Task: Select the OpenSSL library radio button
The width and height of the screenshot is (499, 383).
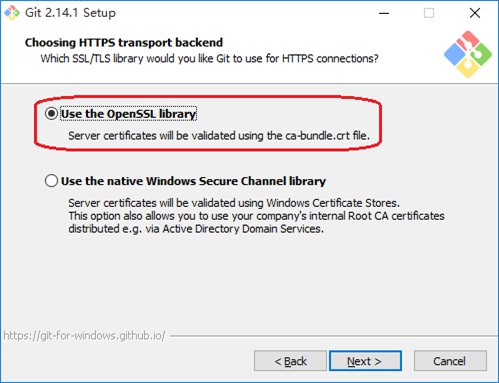Action: point(51,114)
